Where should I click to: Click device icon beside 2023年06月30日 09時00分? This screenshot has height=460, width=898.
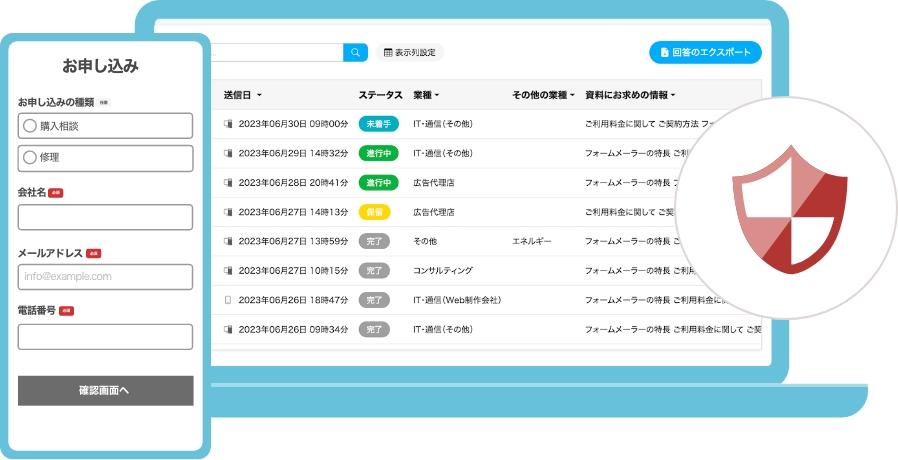(228, 124)
